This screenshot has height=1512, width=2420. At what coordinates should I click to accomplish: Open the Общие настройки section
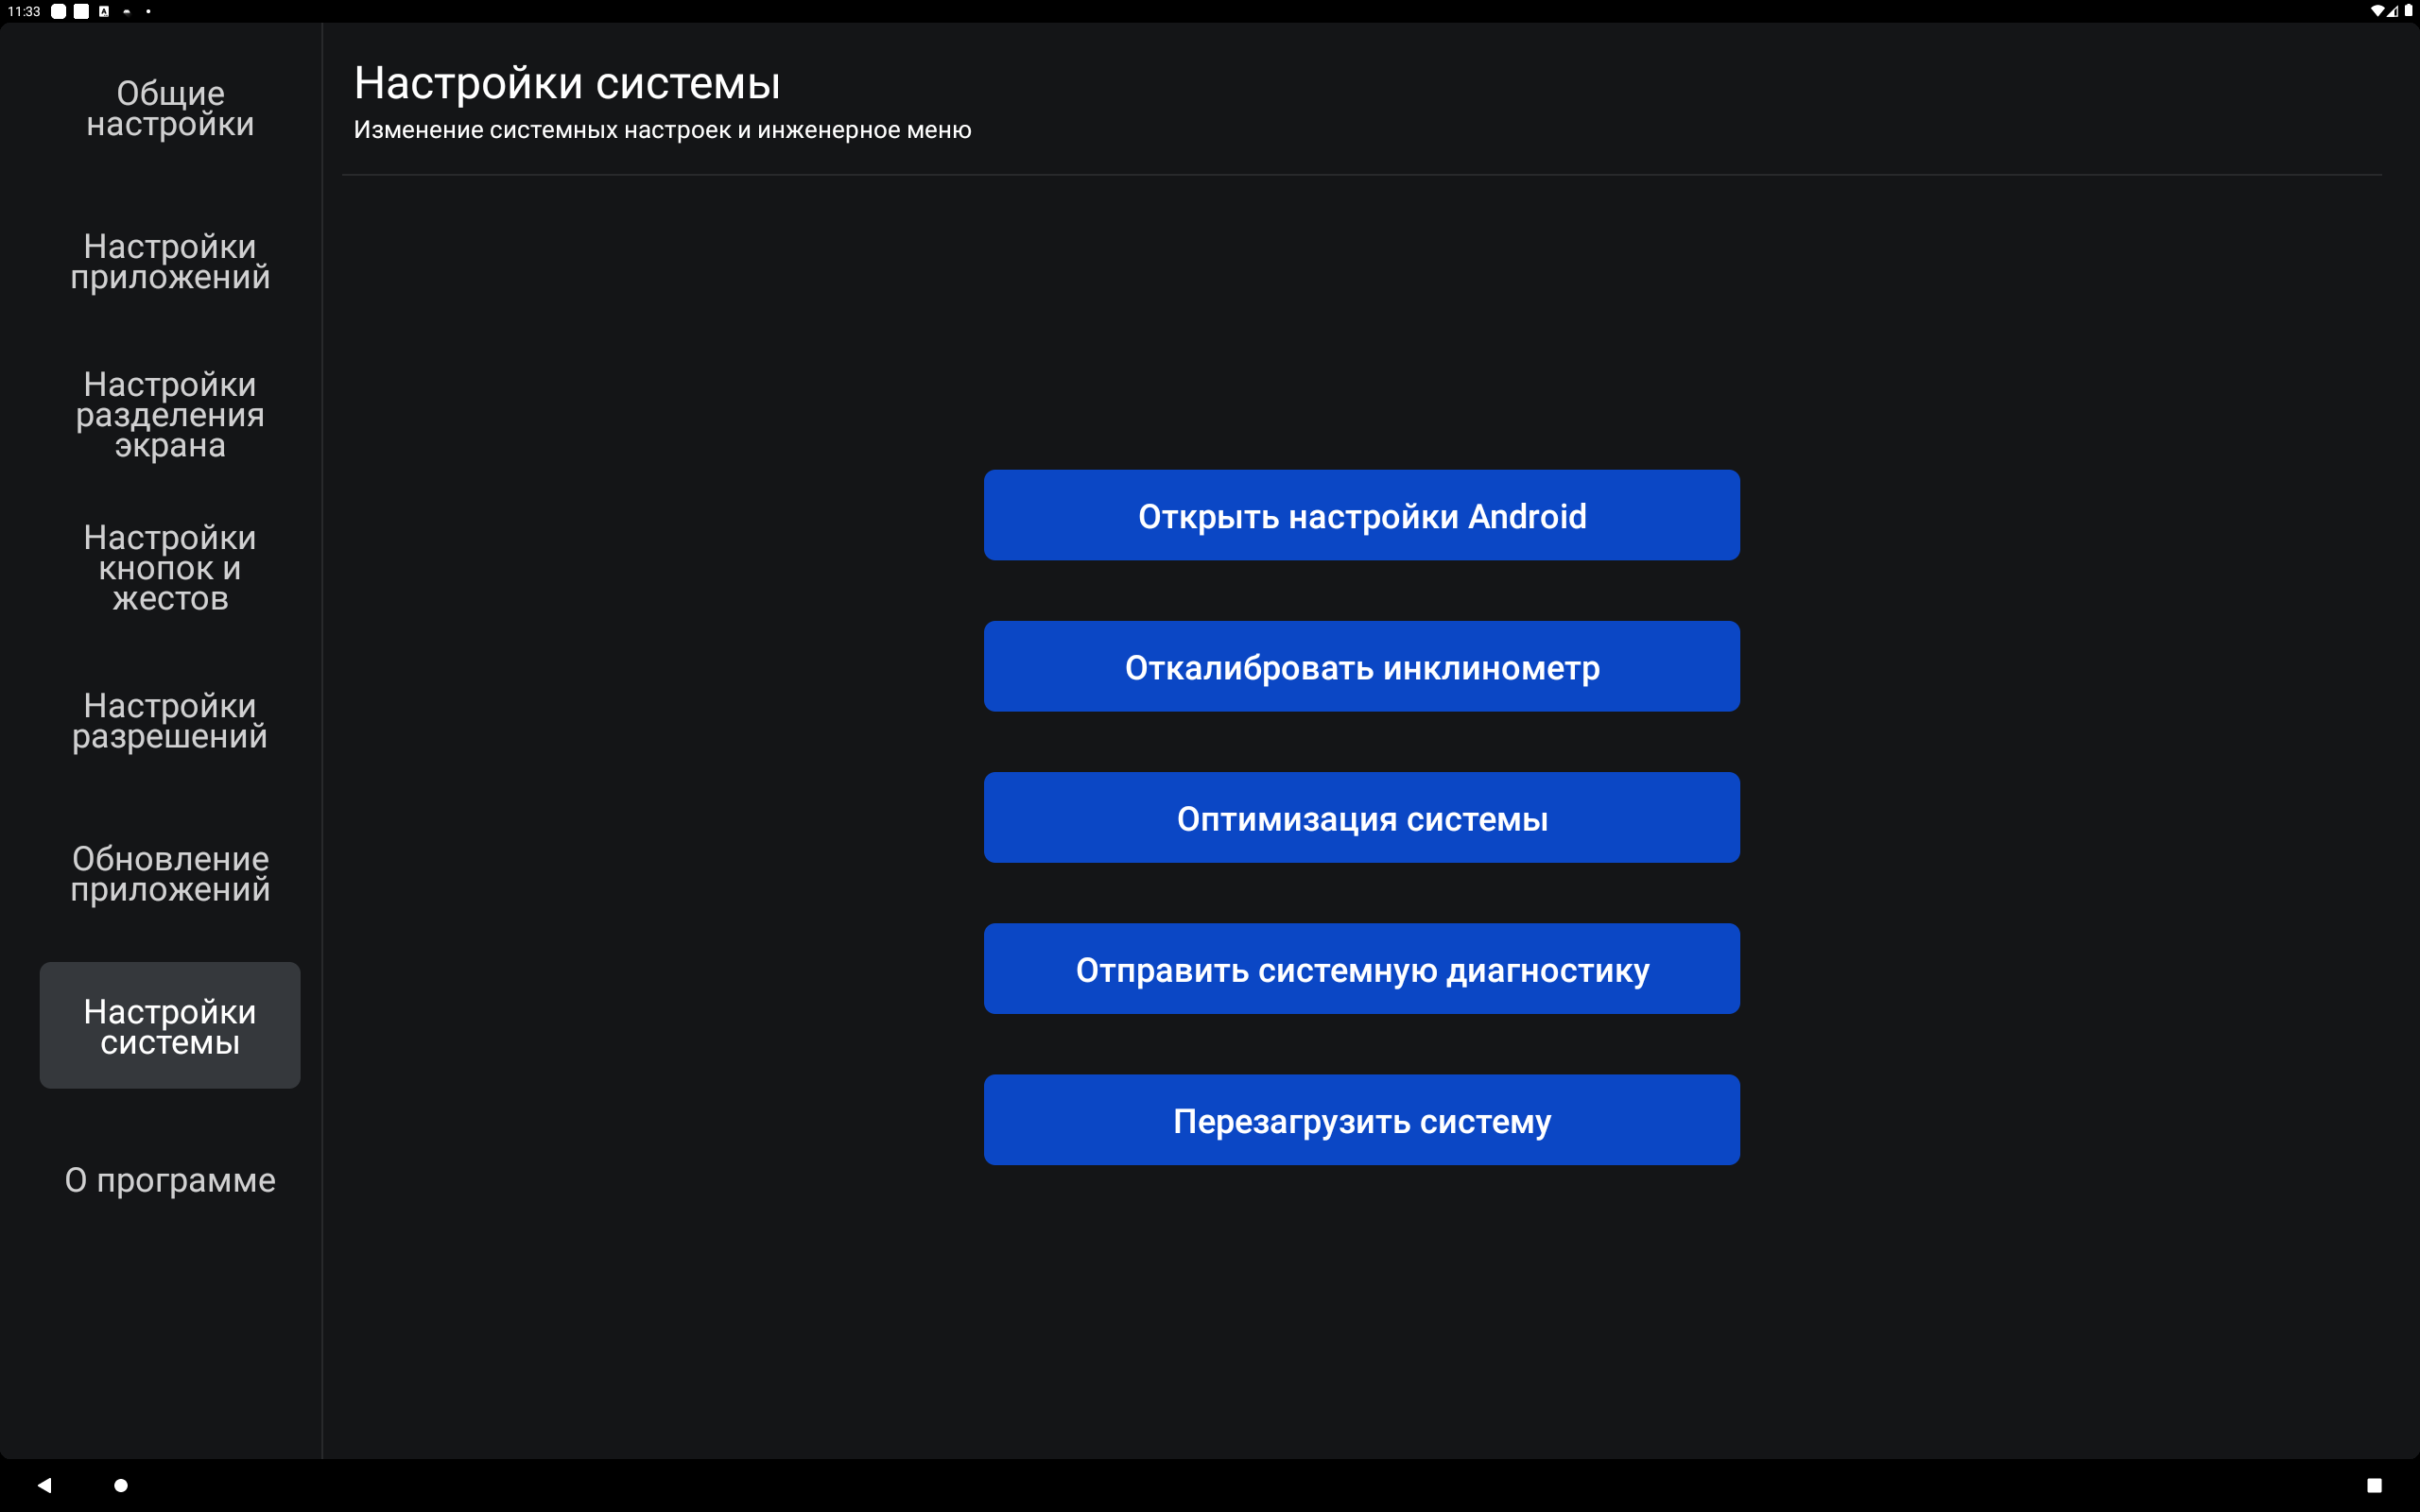tap(170, 108)
